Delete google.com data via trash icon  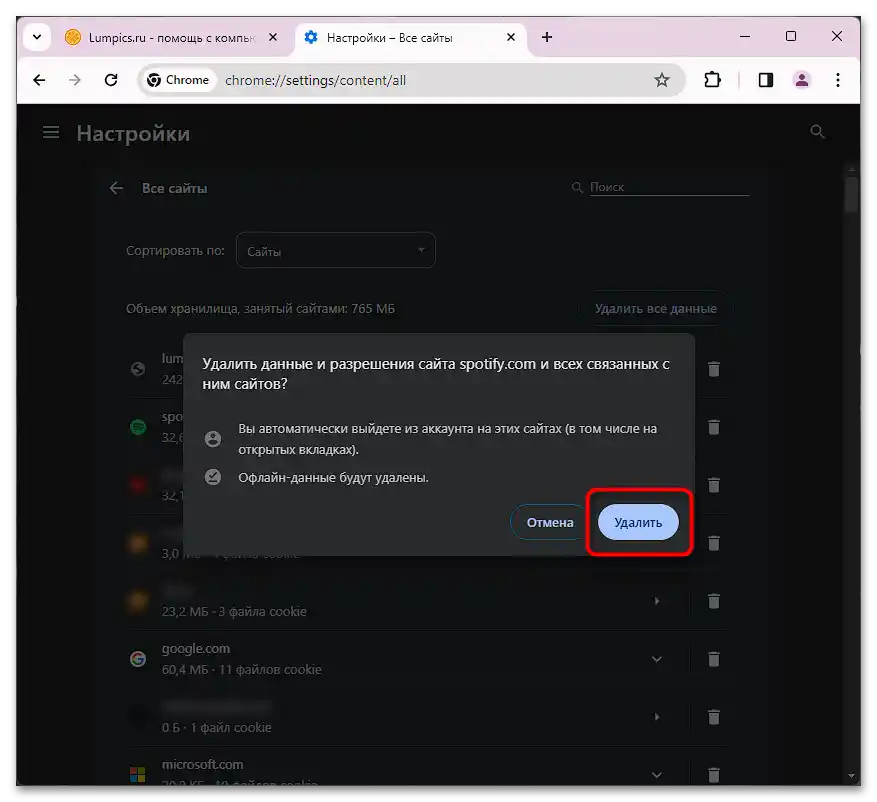(x=714, y=659)
